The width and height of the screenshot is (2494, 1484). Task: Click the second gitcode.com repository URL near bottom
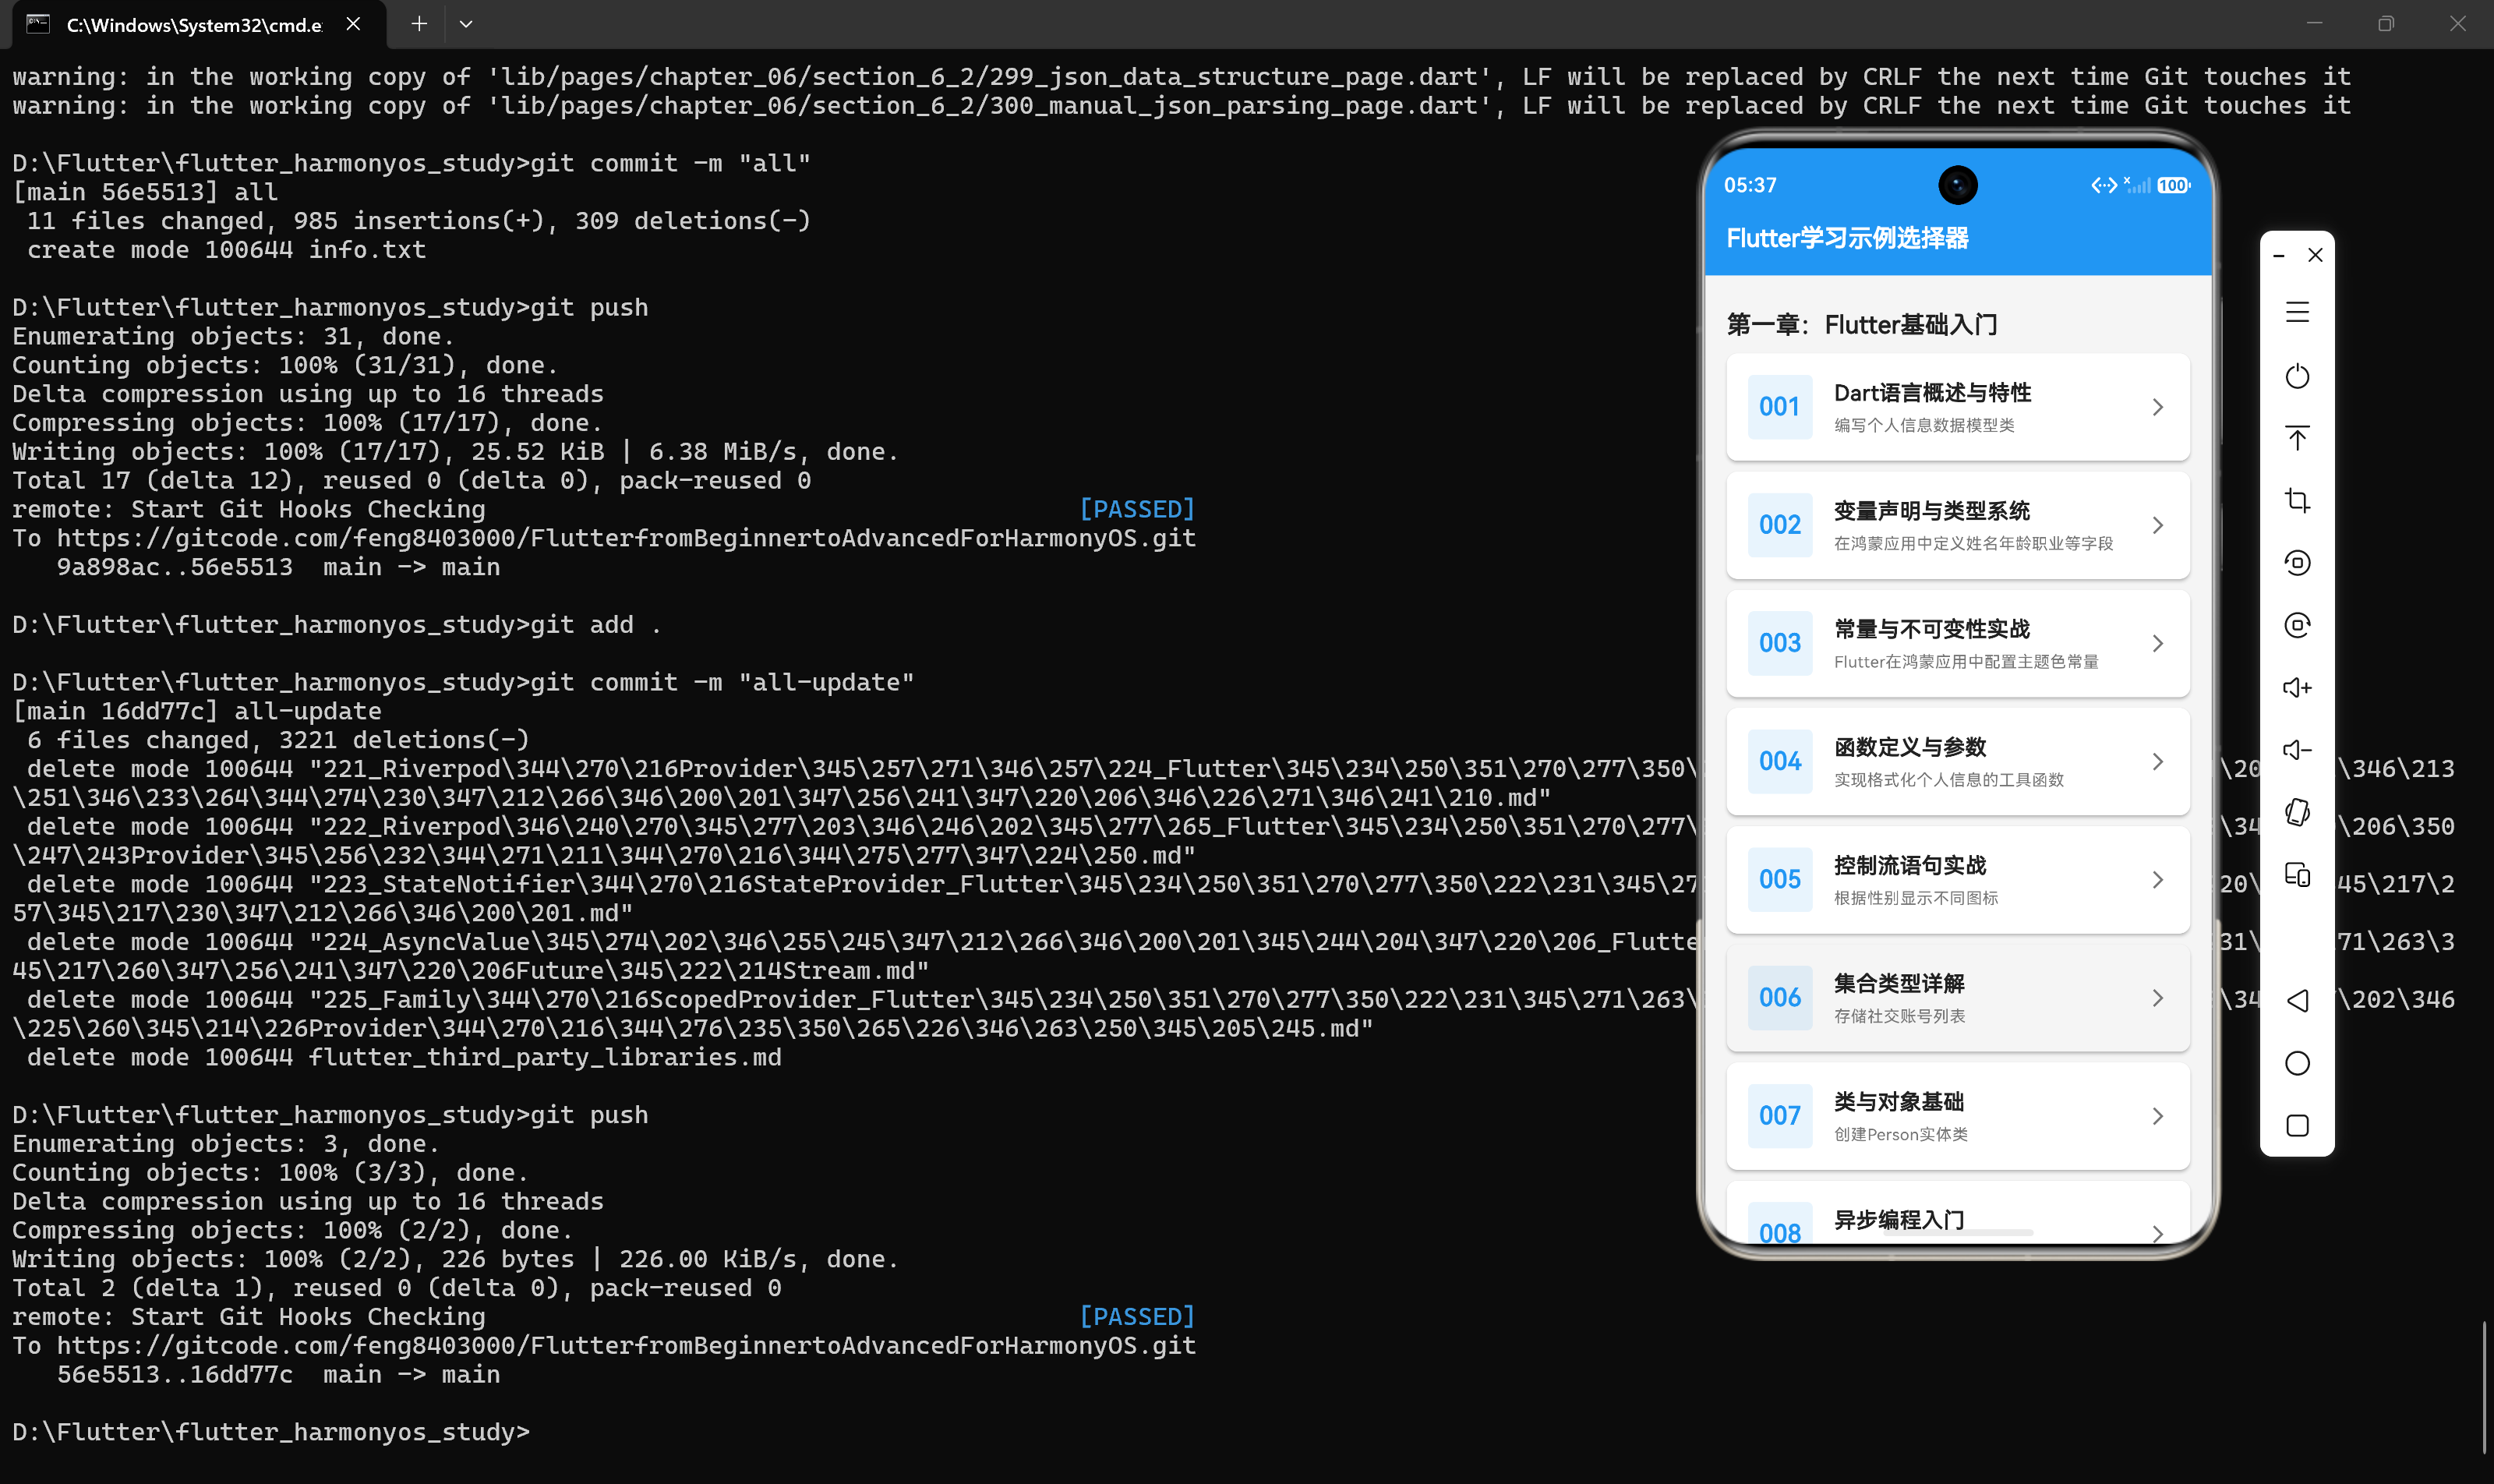(626, 1345)
